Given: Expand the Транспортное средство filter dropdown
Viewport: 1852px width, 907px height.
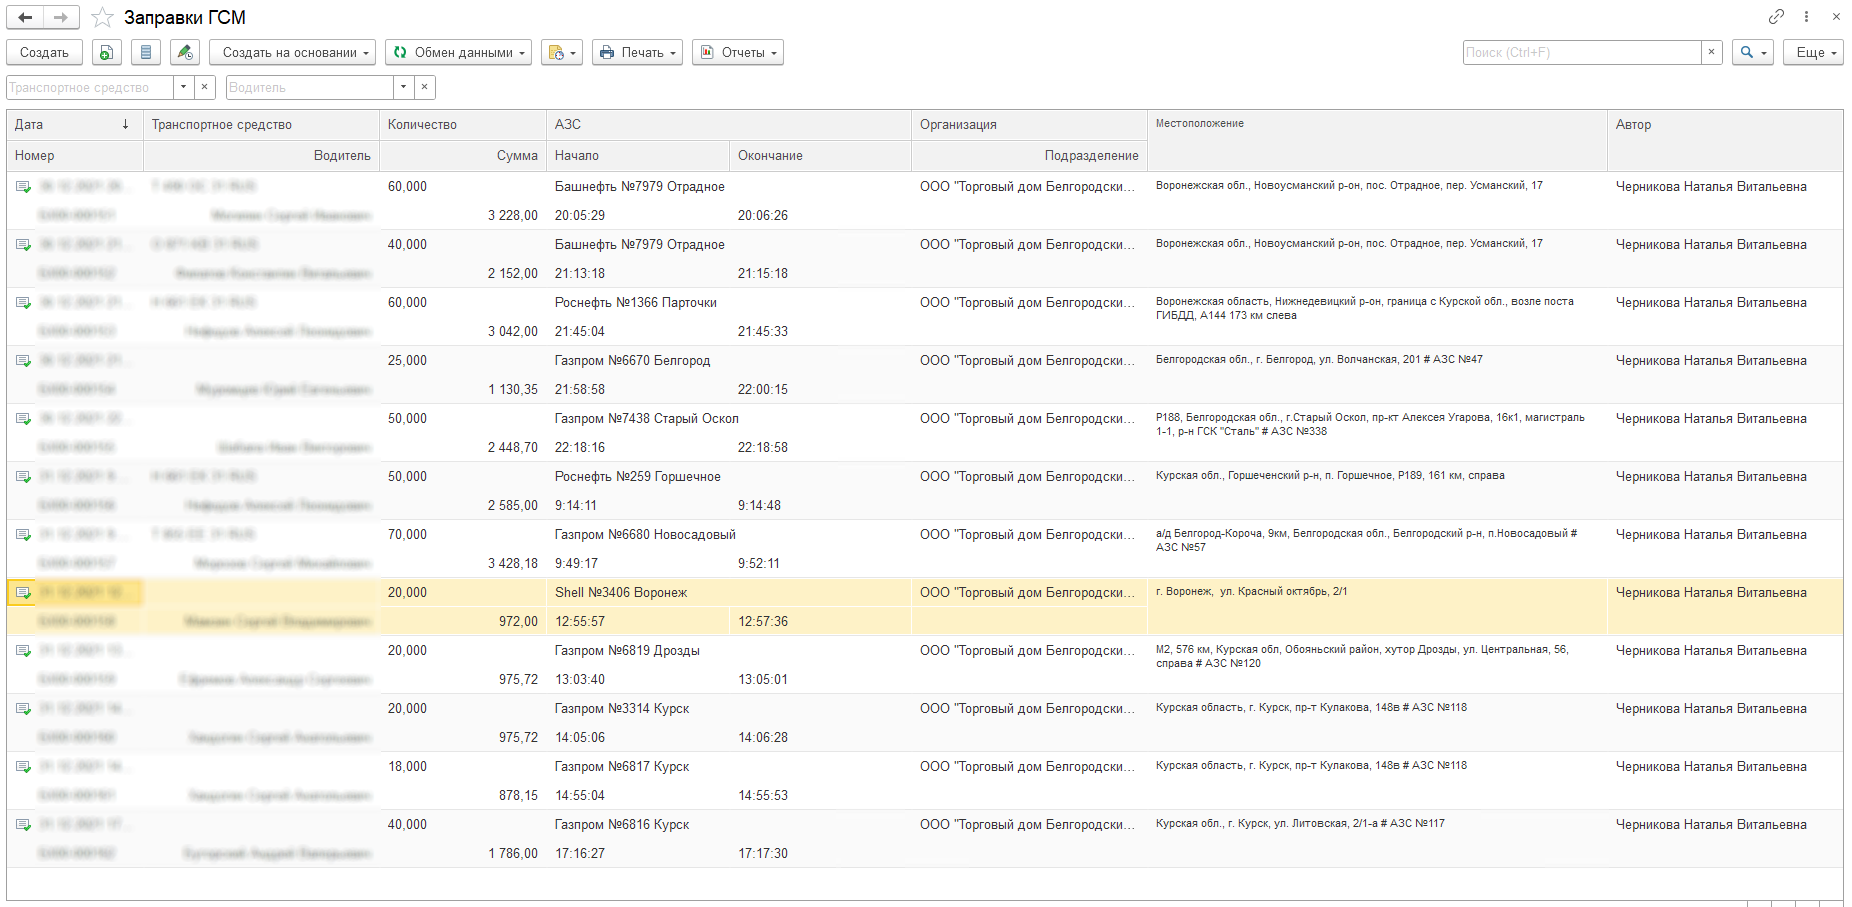Looking at the screenshot, I should point(183,87).
